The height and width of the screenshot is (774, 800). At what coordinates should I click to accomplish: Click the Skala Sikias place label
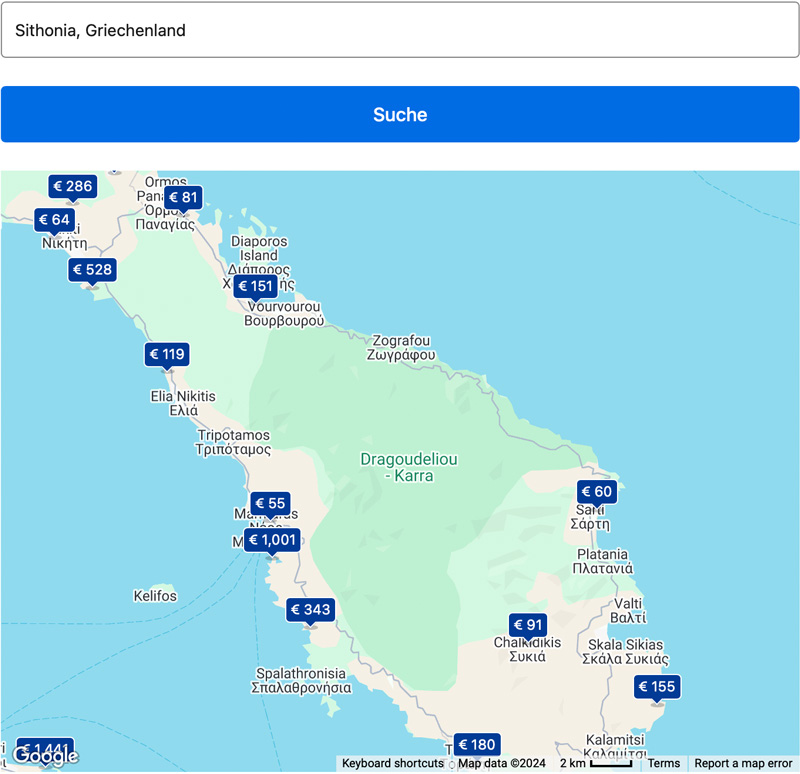[626, 652]
